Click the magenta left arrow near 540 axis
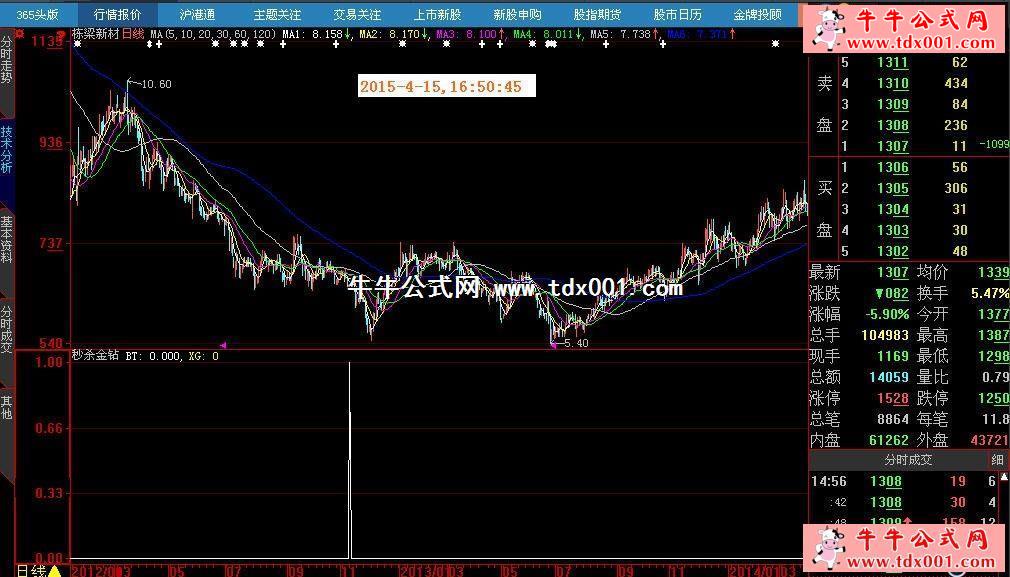This screenshot has width=1010, height=577. coord(223,345)
